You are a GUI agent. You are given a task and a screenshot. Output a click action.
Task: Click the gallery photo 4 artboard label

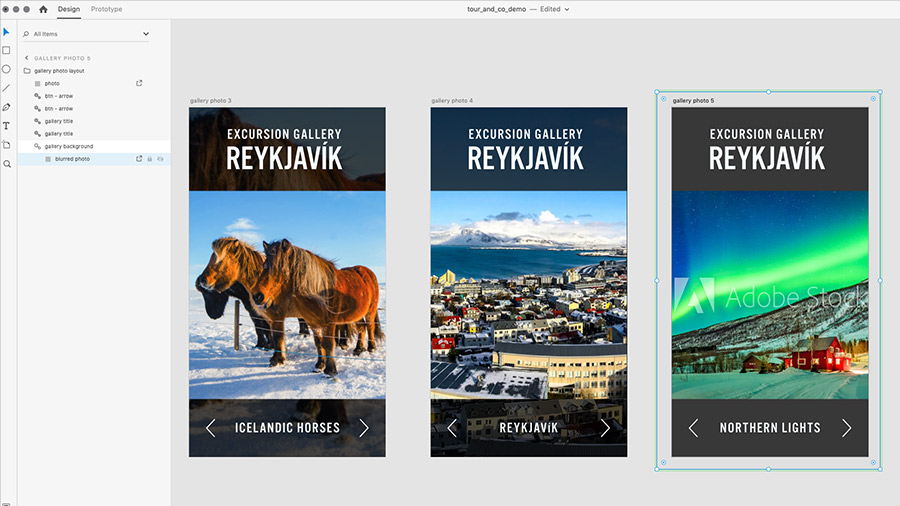click(452, 100)
